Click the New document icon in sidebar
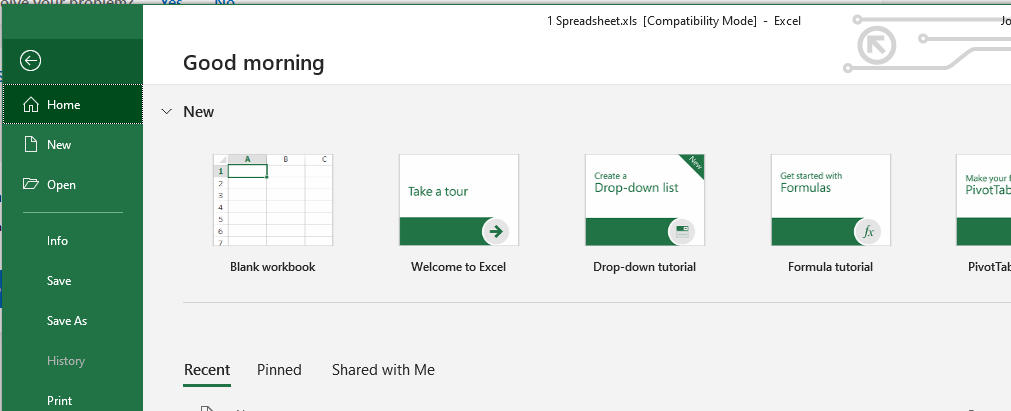The width and height of the screenshot is (1011, 411). pos(30,145)
